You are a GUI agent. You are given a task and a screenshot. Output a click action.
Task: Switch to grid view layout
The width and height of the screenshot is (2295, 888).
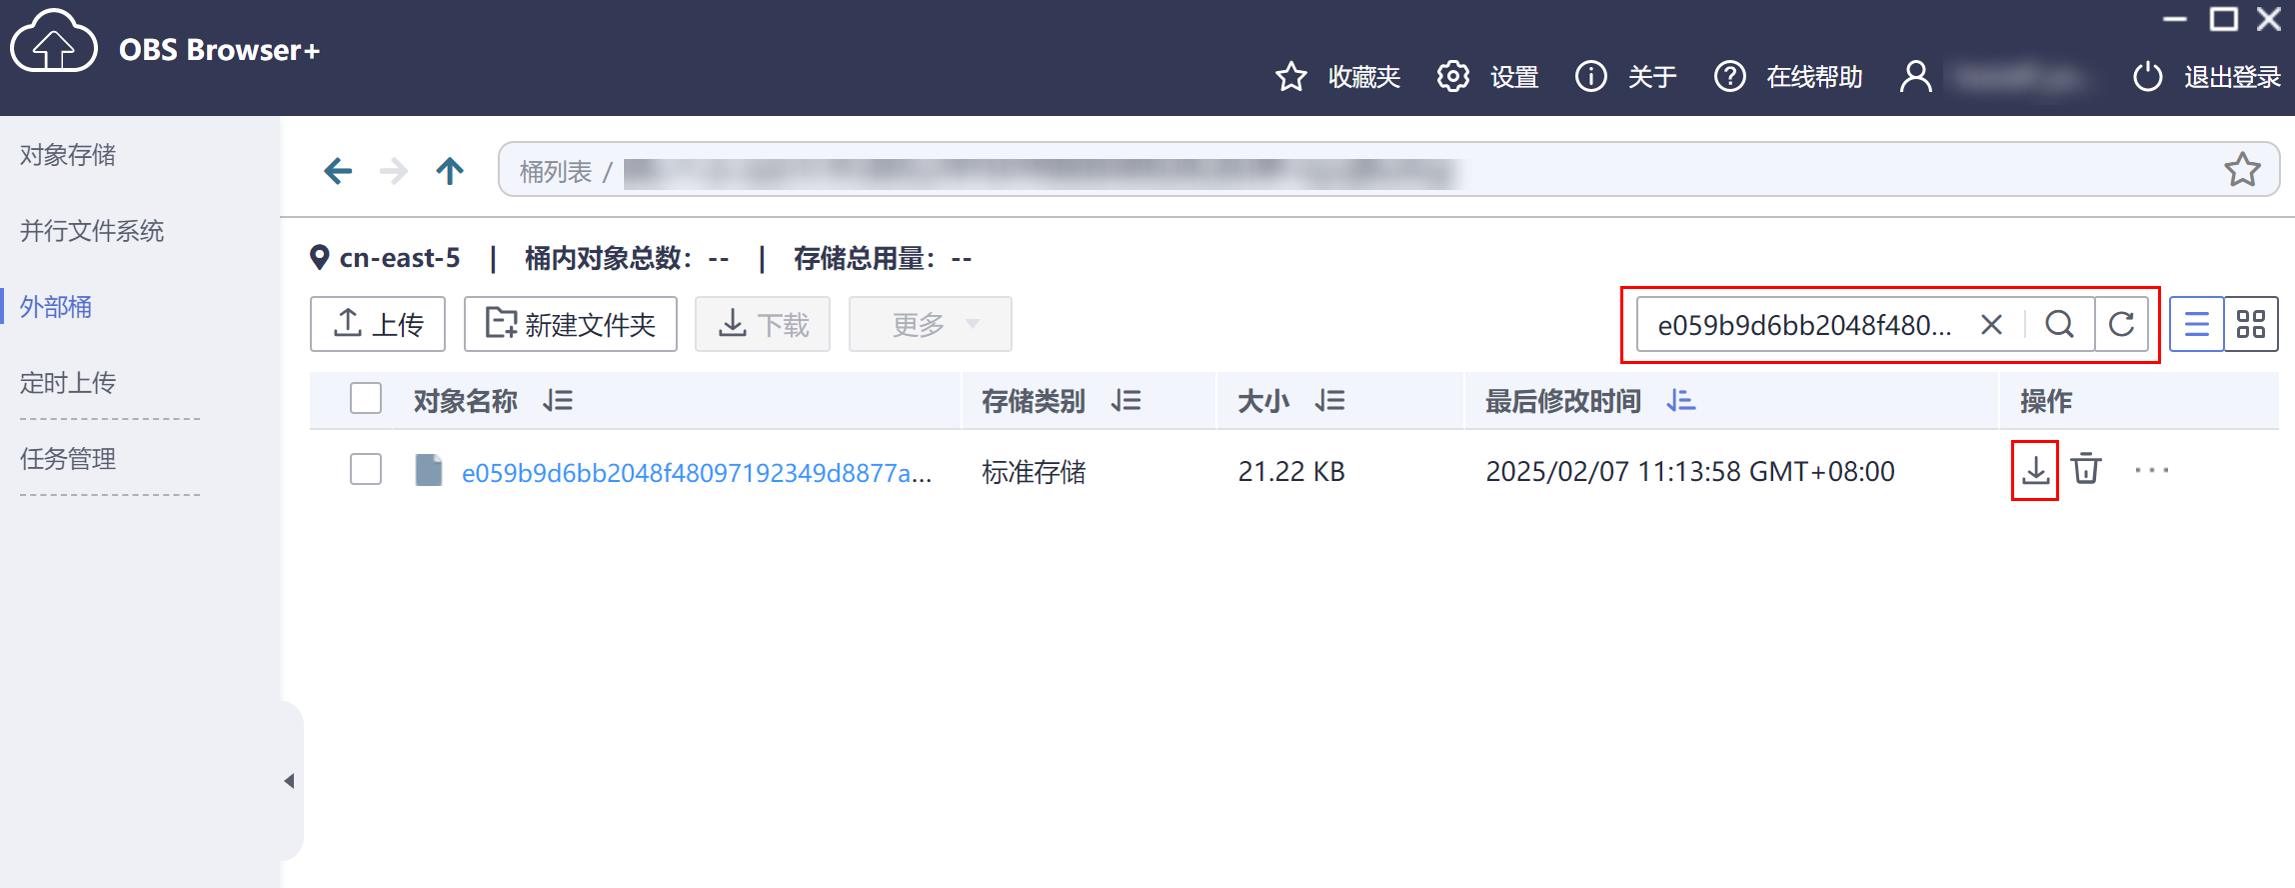[x=2250, y=325]
